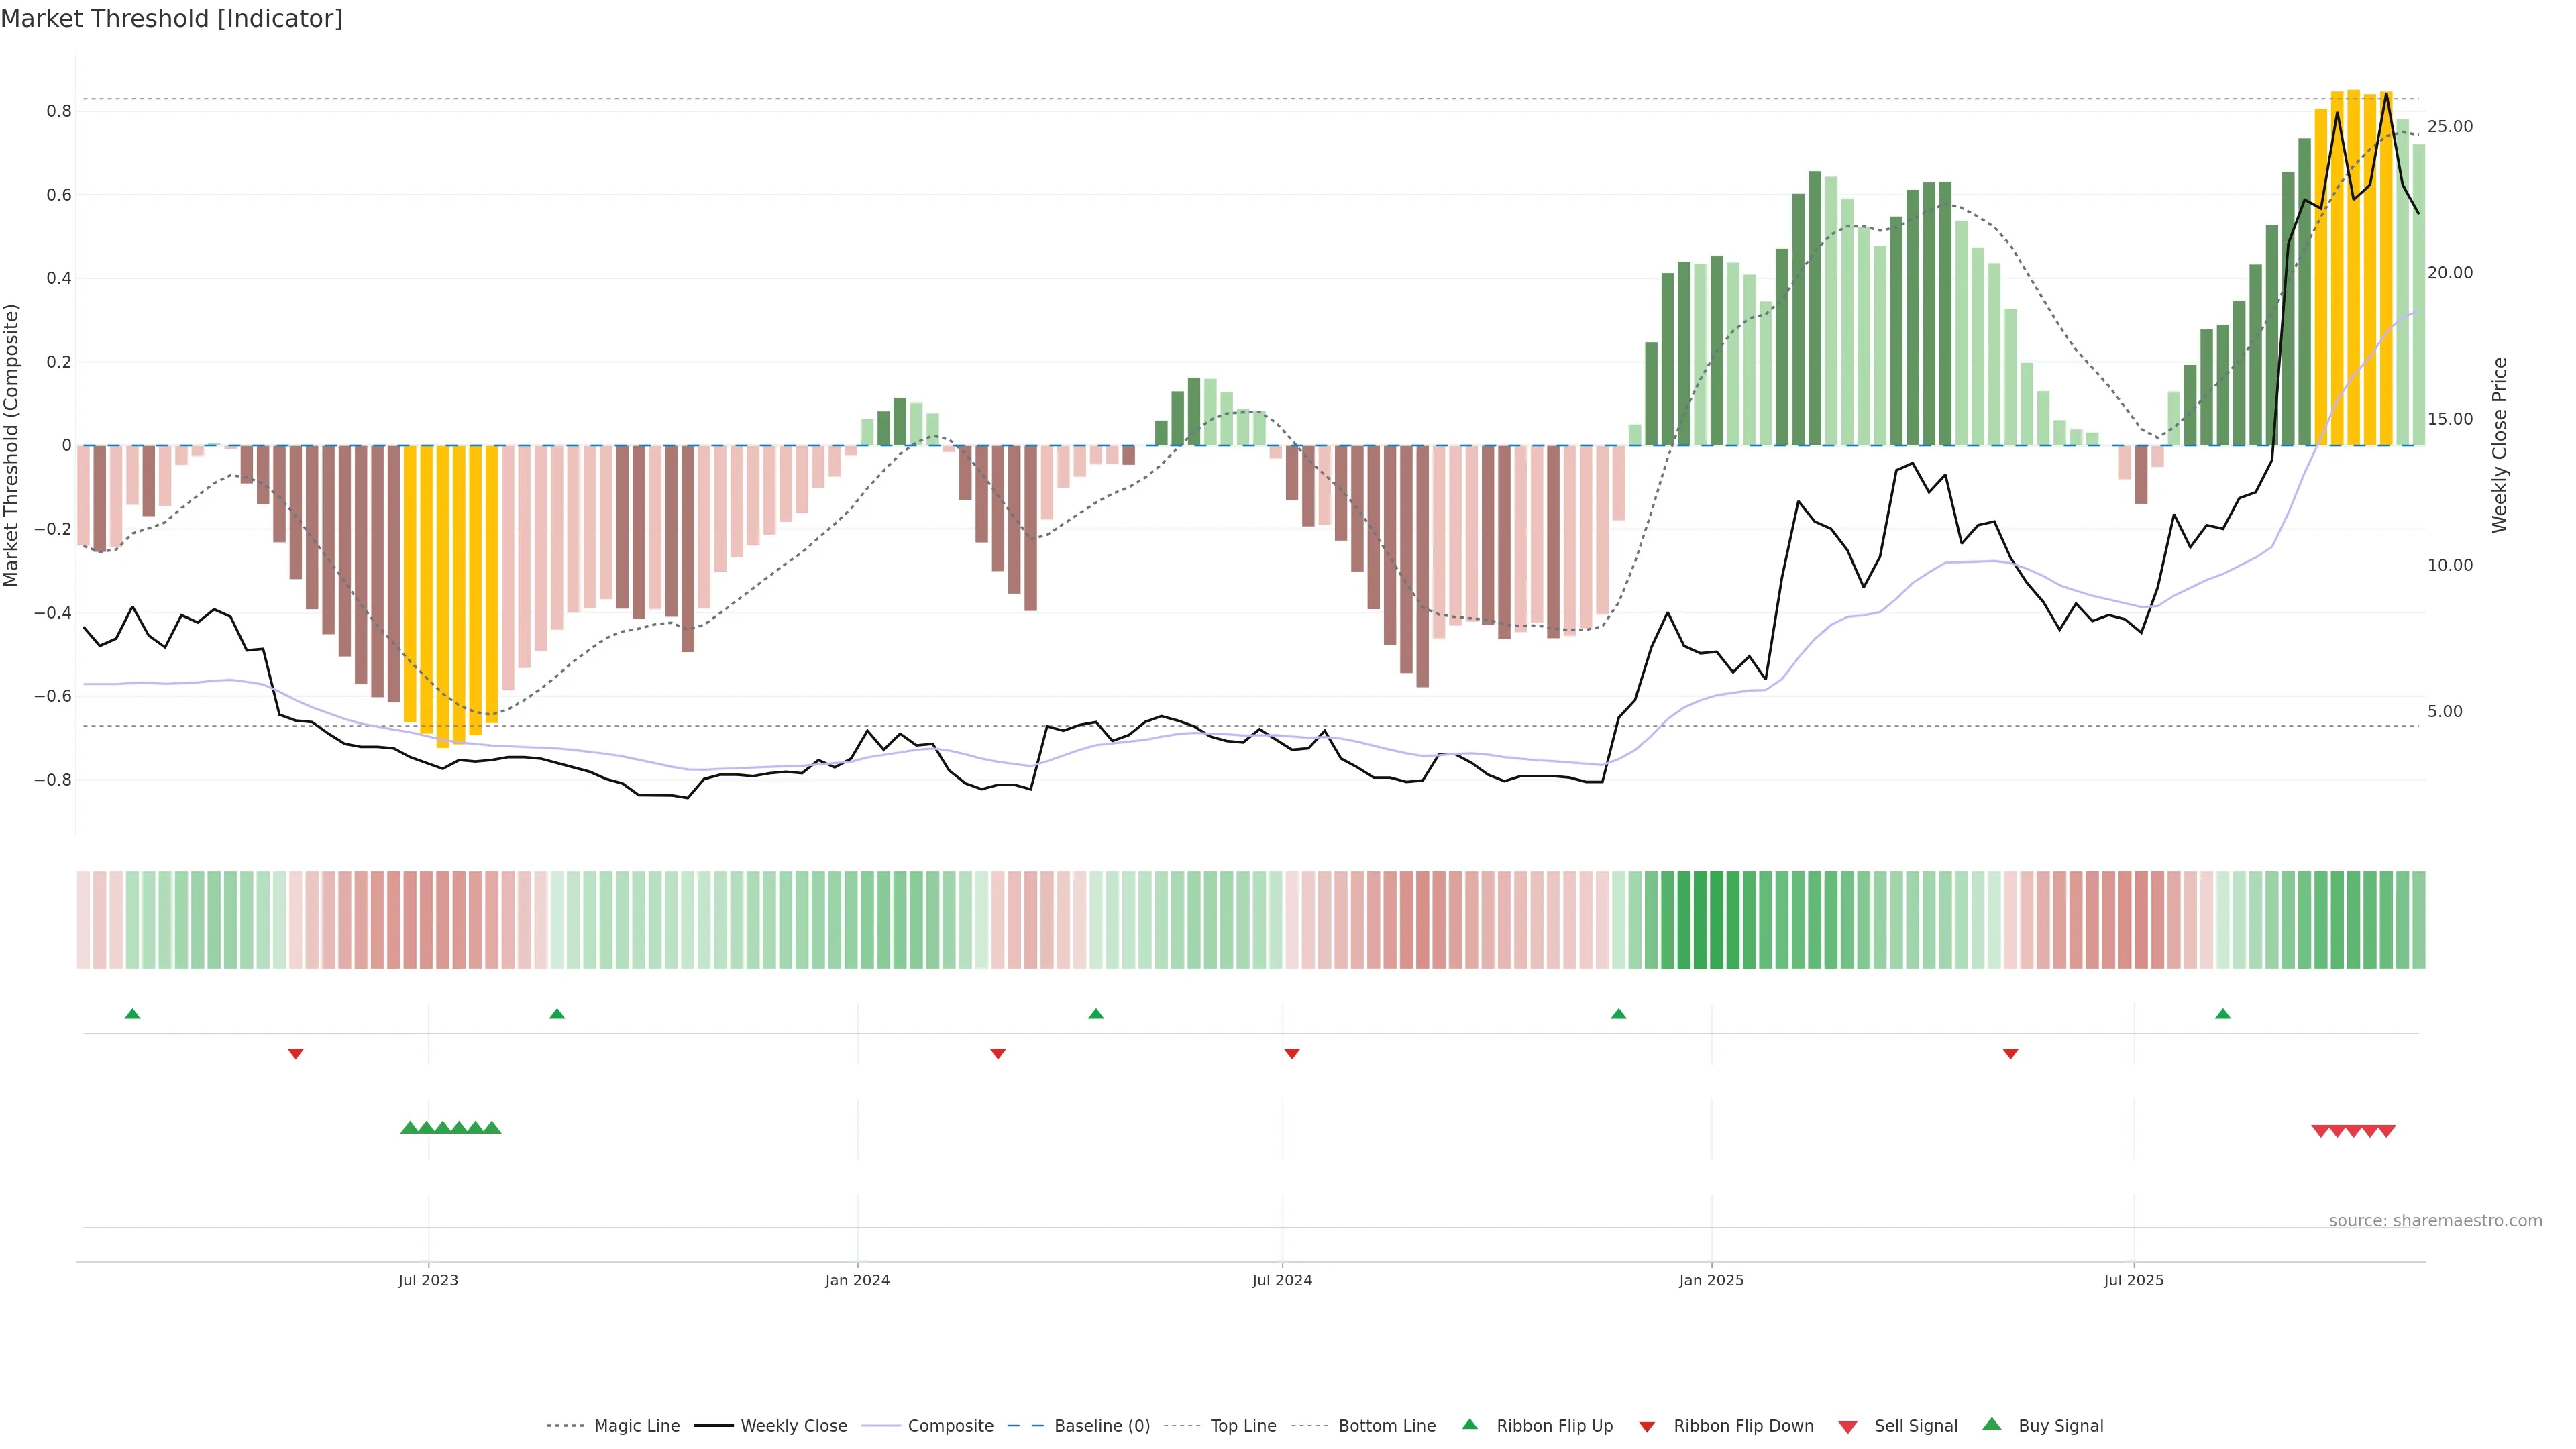Toggle the Weekly Close legend entry
Screen dimensions: 2576x1449
(x=793, y=1426)
